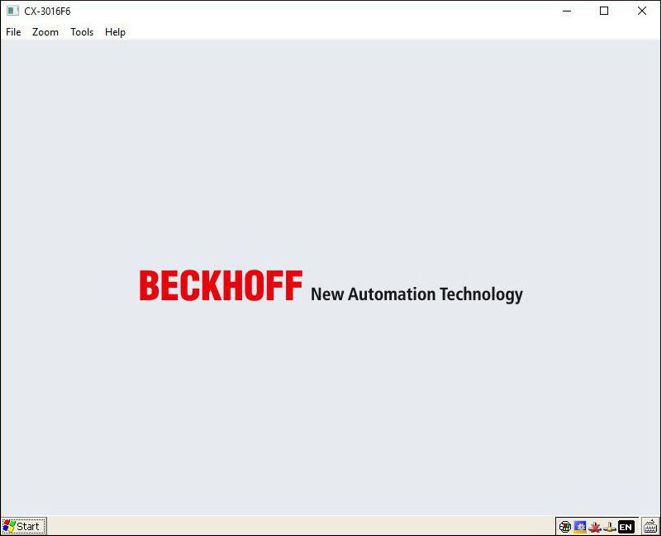Click the blue gear tray icon
This screenshot has height=536, width=661.
580,527
